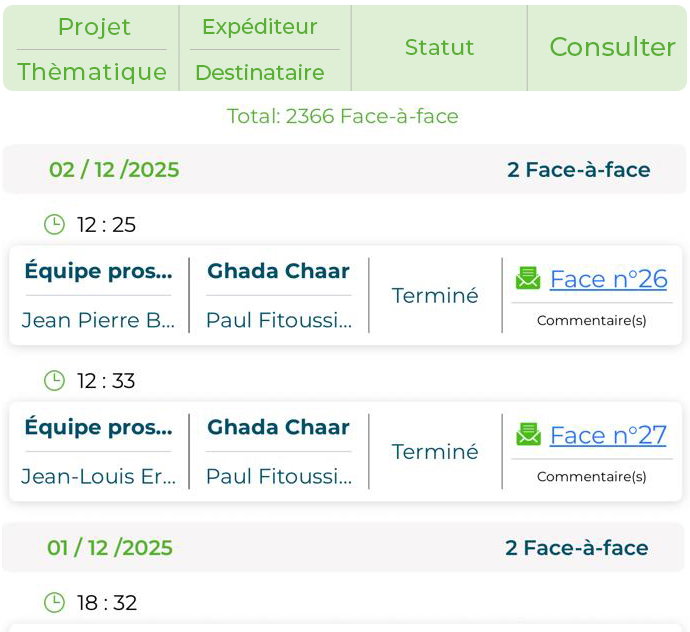
Task: Click the clock icon next to 18 : 32
Action: [54, 602]
